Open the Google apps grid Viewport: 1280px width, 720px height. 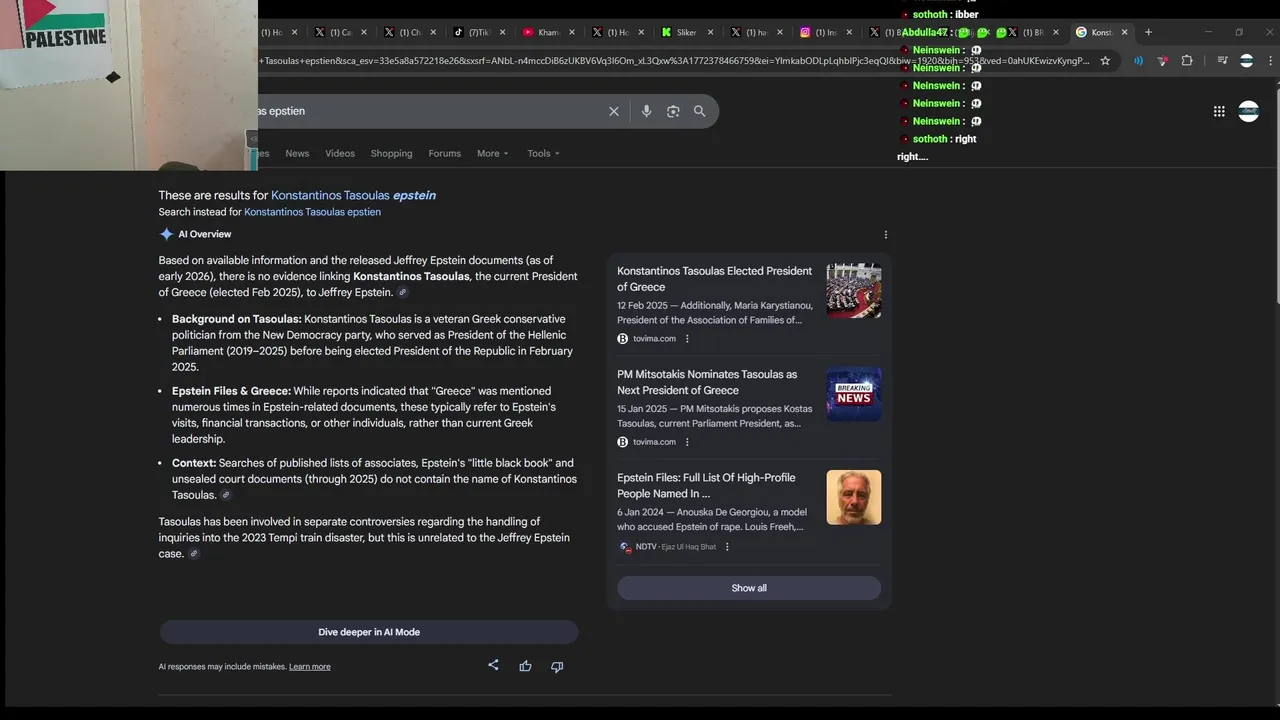tap(1219, 111)
